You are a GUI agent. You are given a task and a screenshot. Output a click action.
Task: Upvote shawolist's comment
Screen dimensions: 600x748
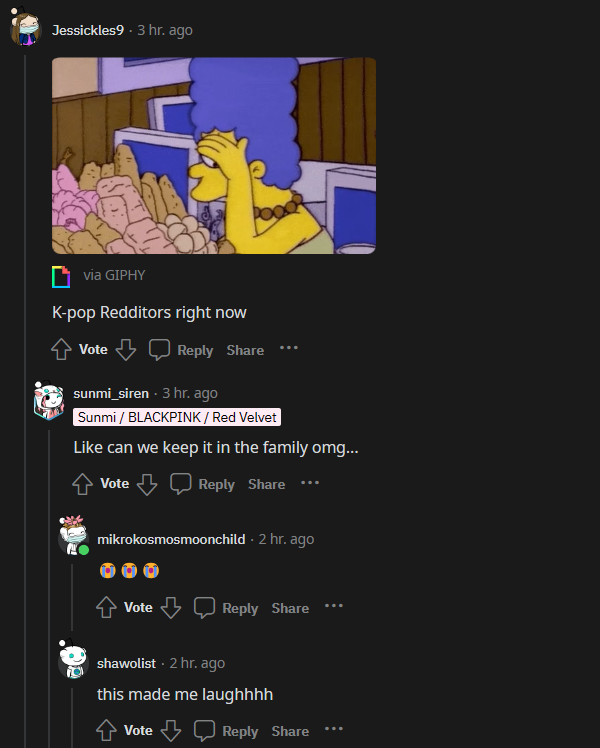(106, 730)
